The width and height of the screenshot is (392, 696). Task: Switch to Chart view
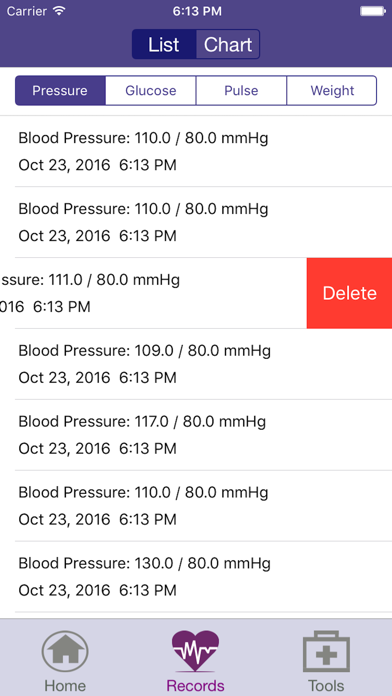coord(228,44)
